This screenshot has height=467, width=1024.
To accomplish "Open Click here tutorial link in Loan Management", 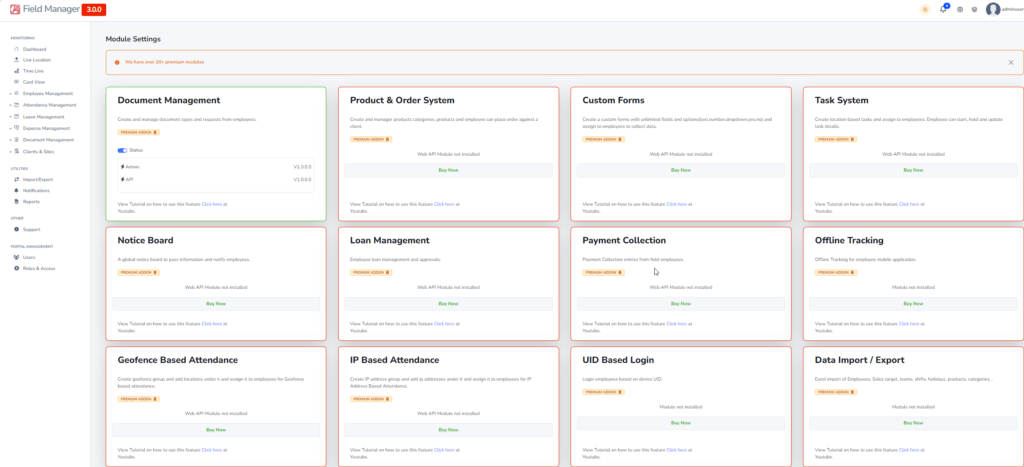I will [x=444, y=323].
